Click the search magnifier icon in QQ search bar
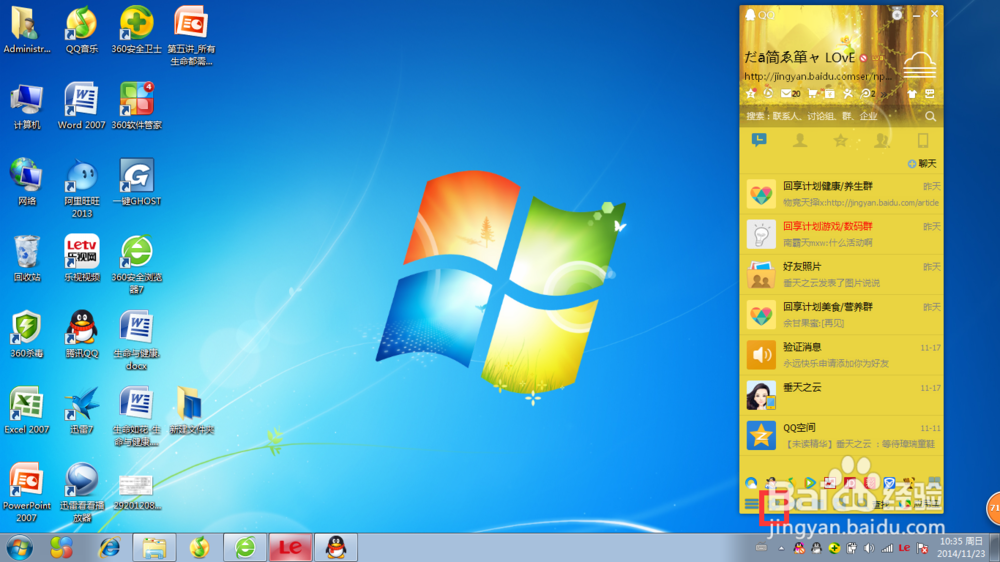 click(930, 116)
